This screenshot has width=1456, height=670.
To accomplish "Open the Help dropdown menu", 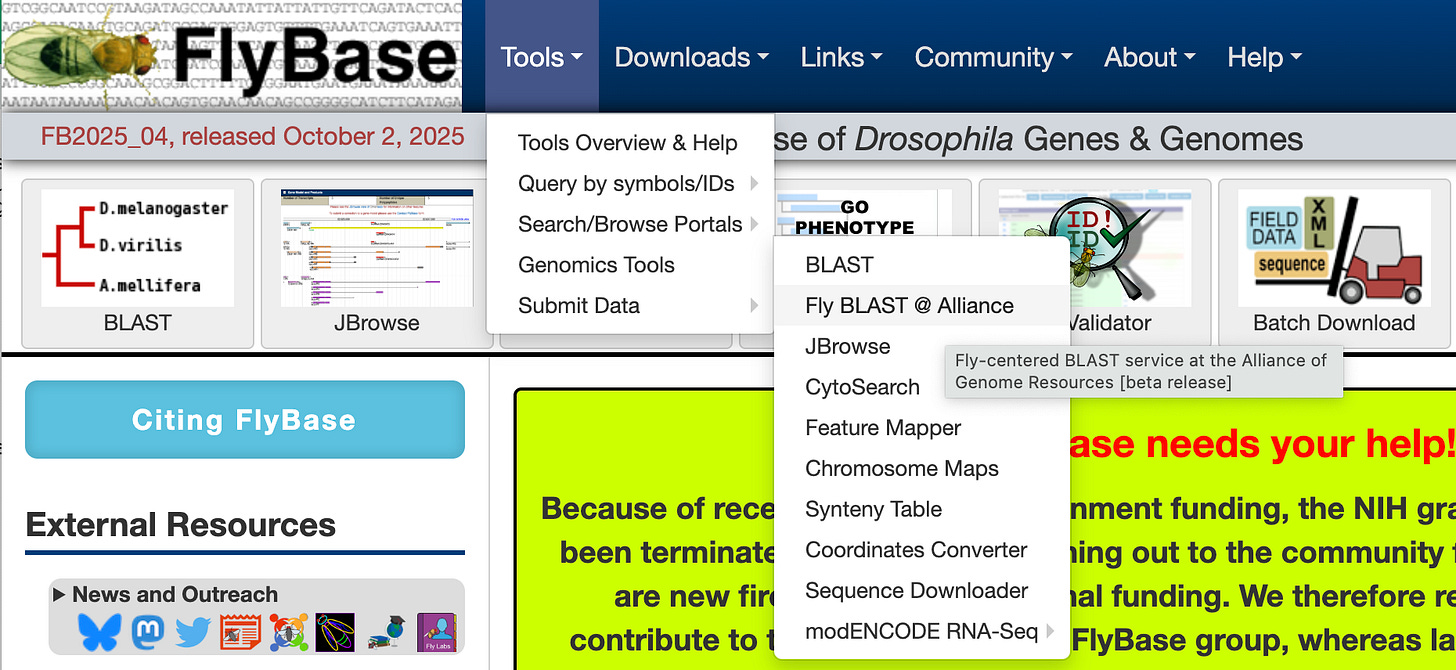I will coord(1264,57).
